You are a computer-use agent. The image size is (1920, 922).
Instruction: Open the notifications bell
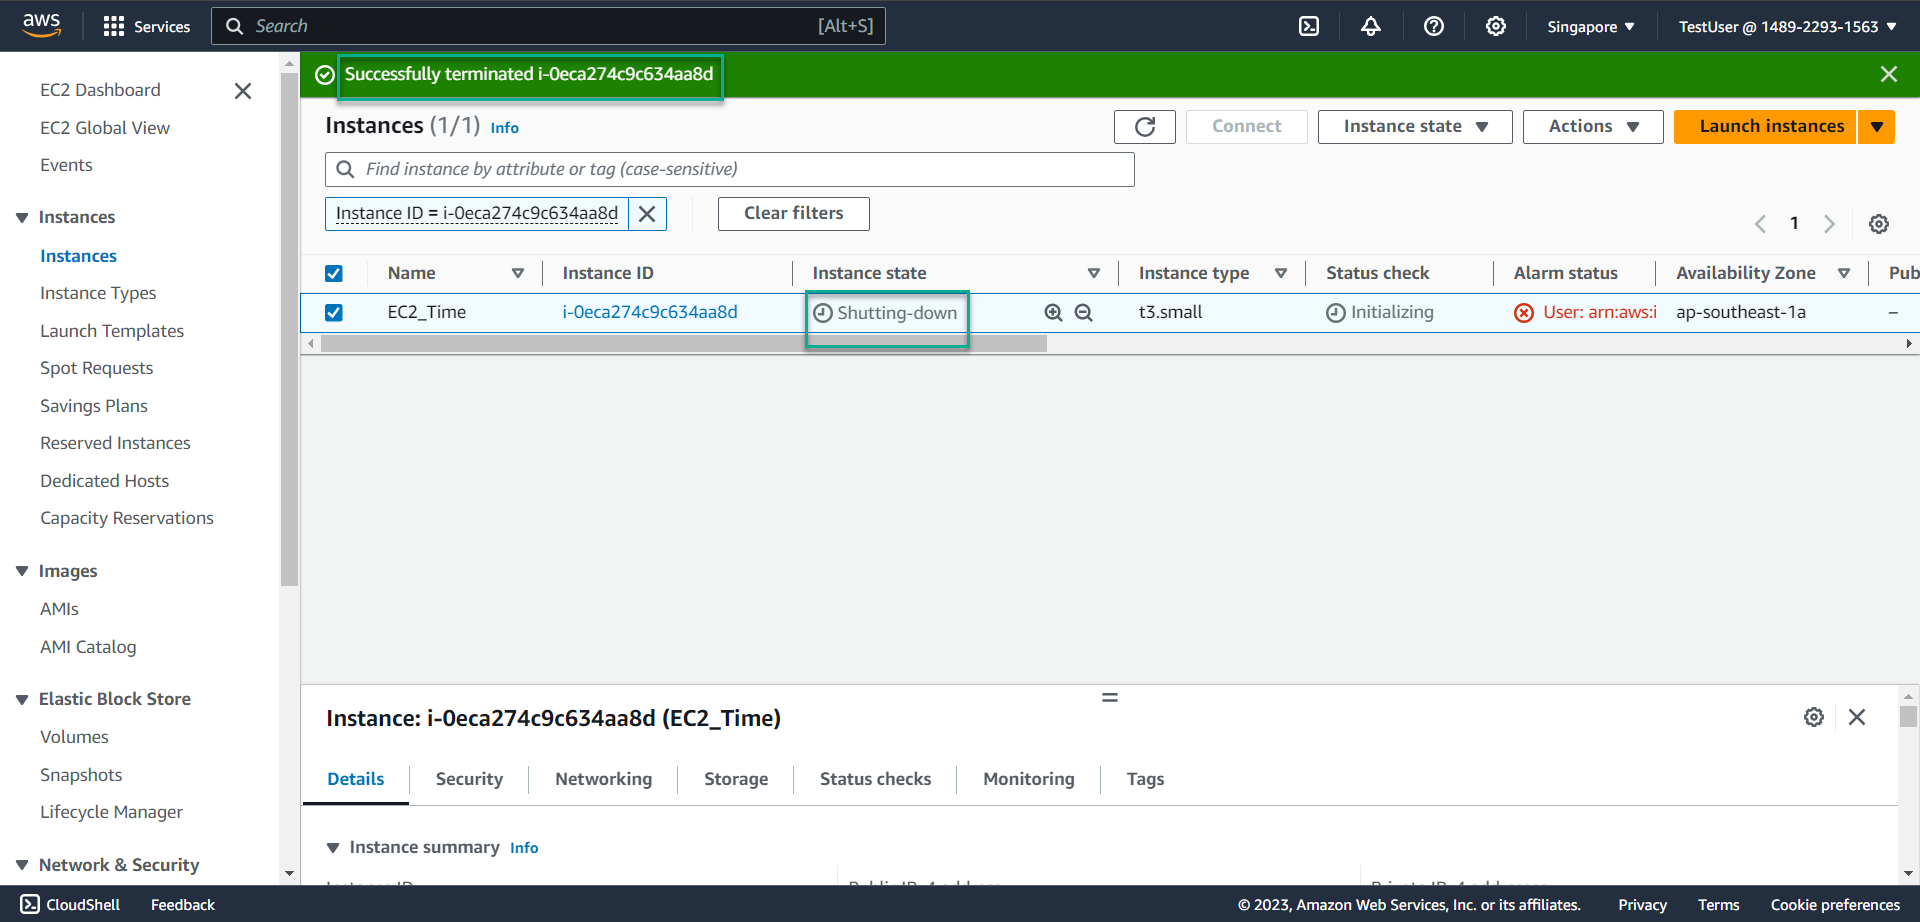click(1371, 26)
